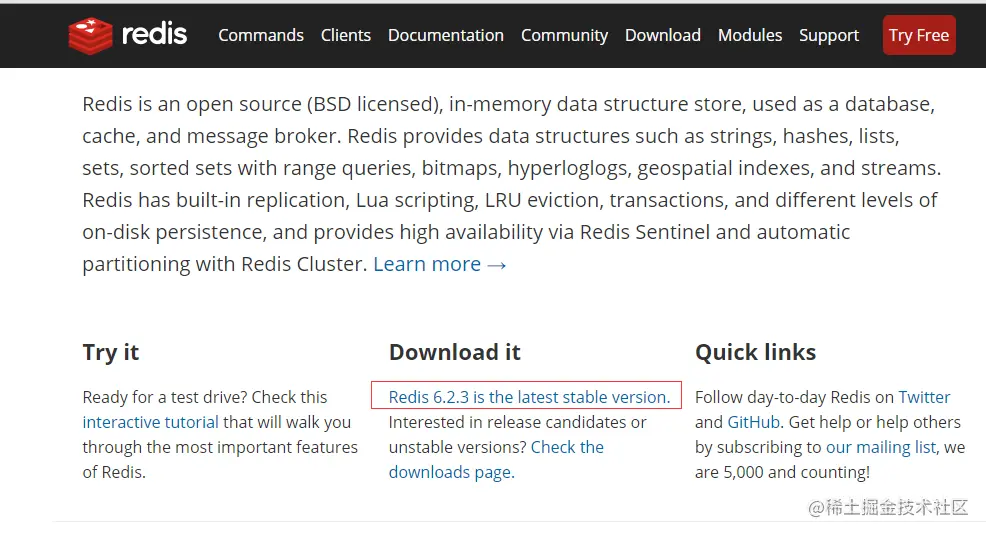The width and height of the screenshot is (986, 535).
Task: Open the Community navigation link
Action: 564,35
